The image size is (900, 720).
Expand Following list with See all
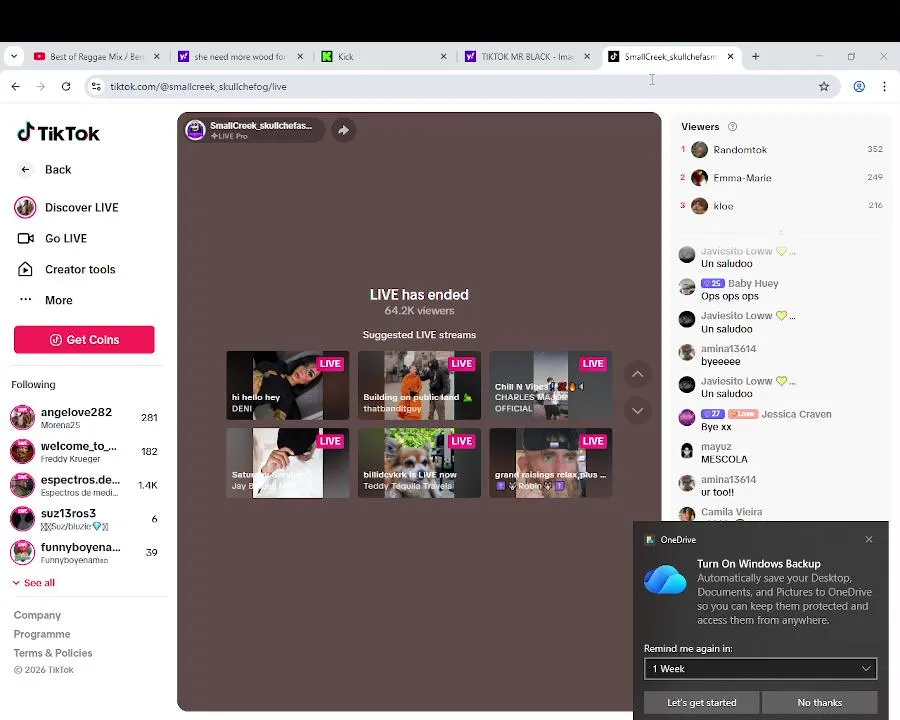click(34, 583)
